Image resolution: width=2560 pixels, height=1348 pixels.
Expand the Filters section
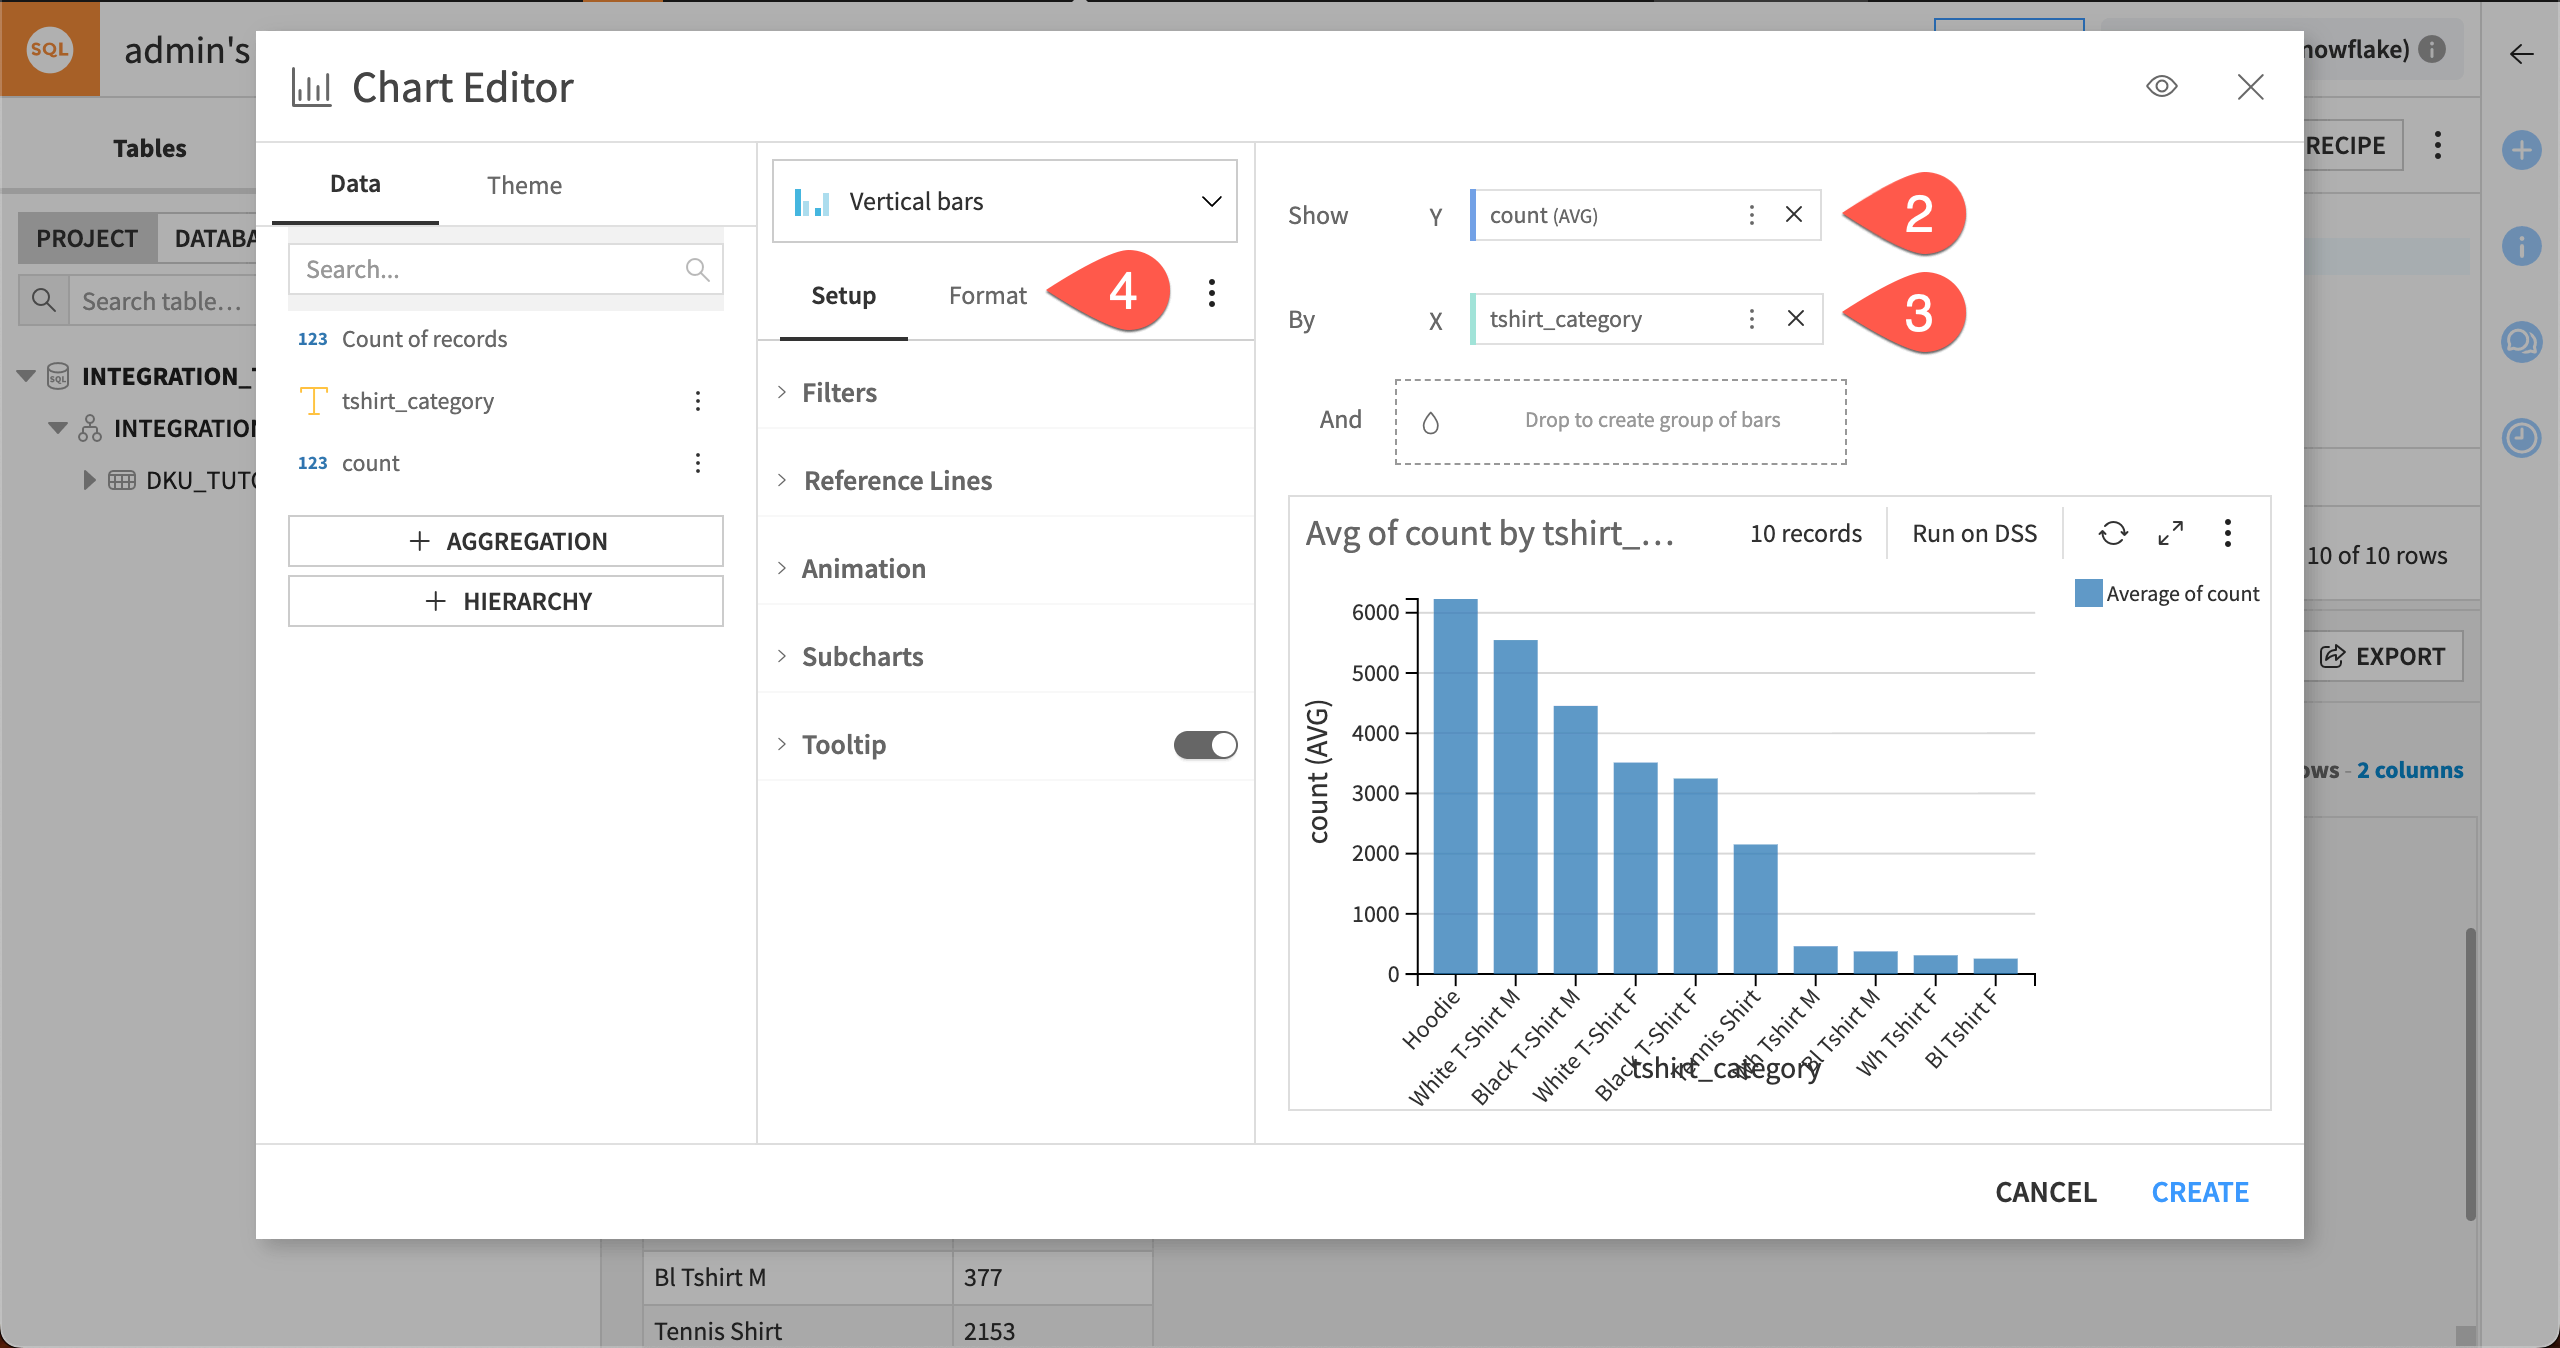pos(839,392)
